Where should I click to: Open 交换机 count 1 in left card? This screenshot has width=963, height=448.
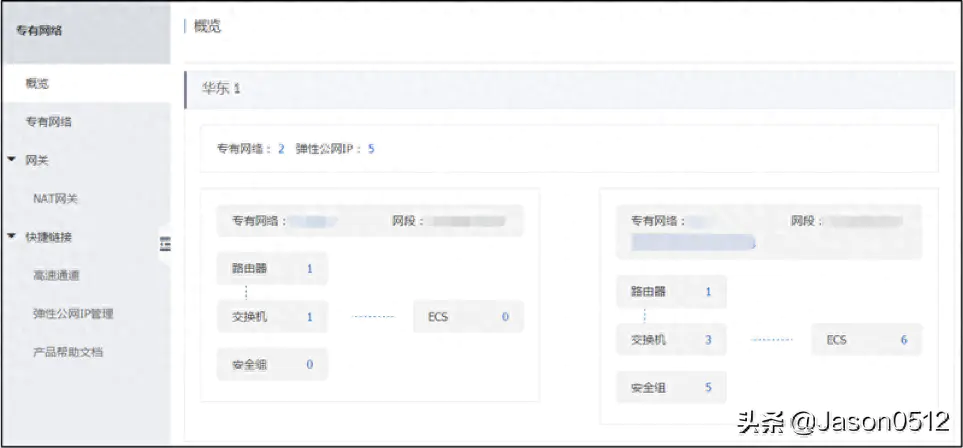click(310, 317)
